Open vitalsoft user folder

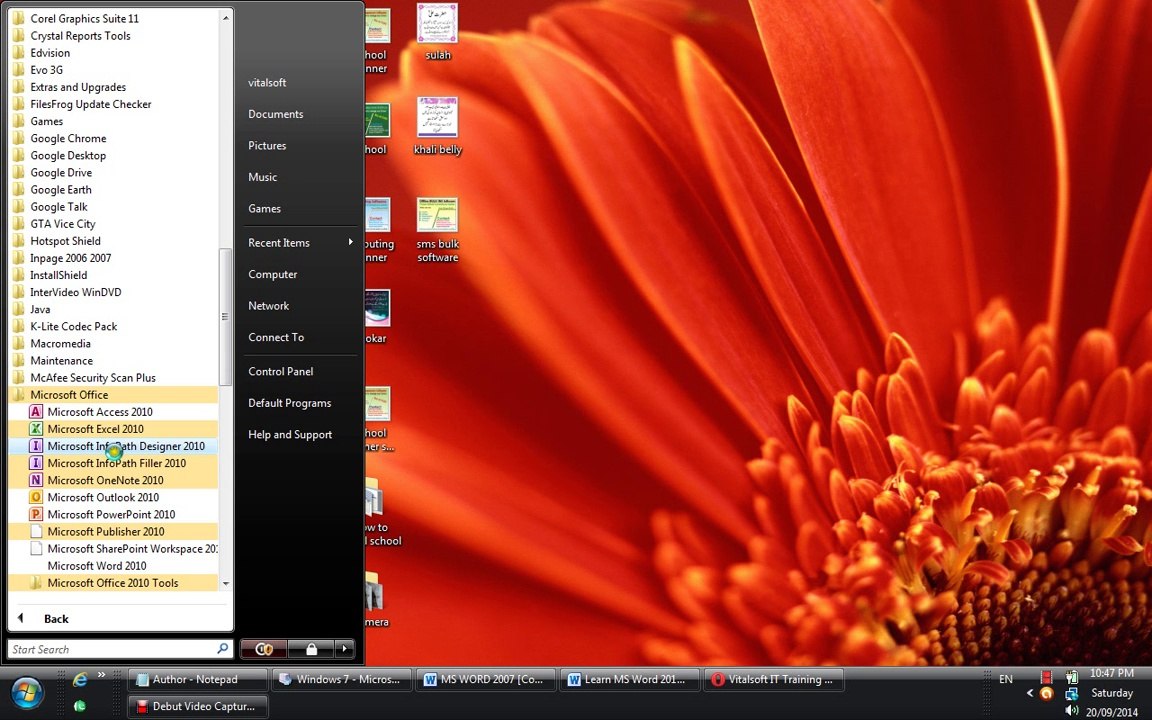pyautogui.click(x=267, y=82)
